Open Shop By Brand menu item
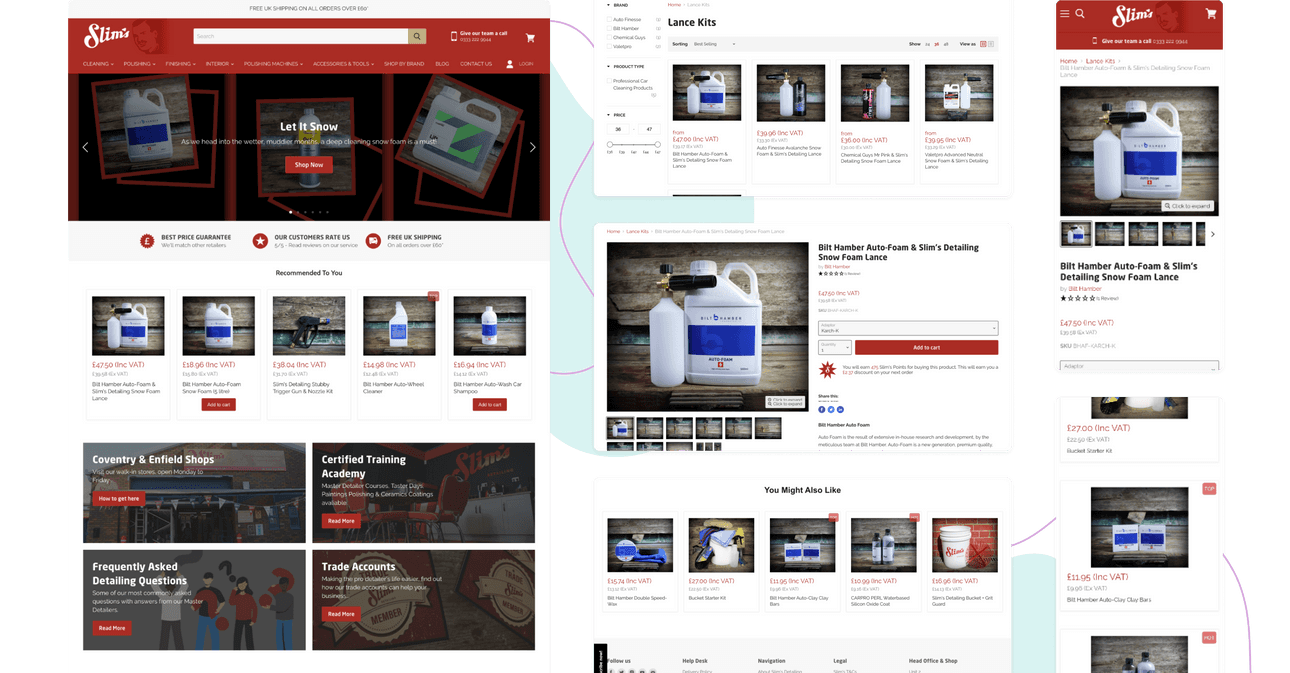The width and height of the screenshot is (1290, 673). 404,64
